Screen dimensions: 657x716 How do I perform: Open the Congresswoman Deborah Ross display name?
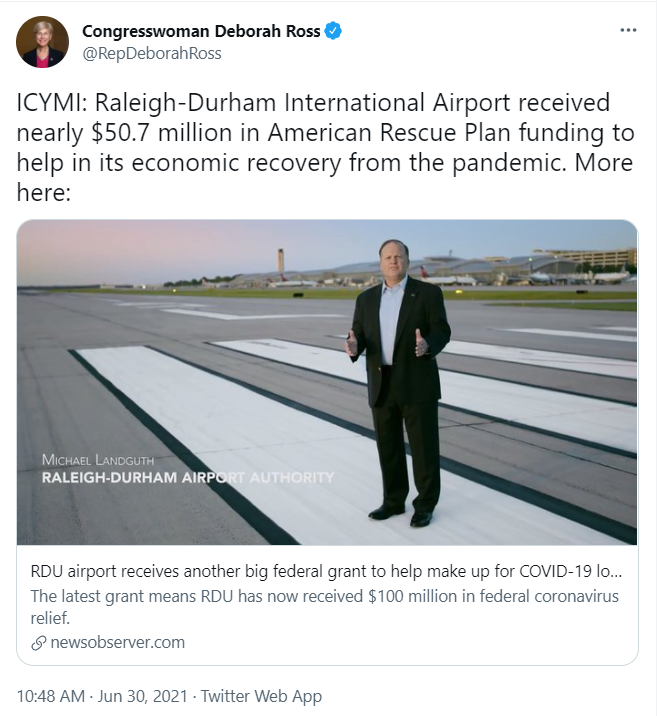(x=201, y=31)
